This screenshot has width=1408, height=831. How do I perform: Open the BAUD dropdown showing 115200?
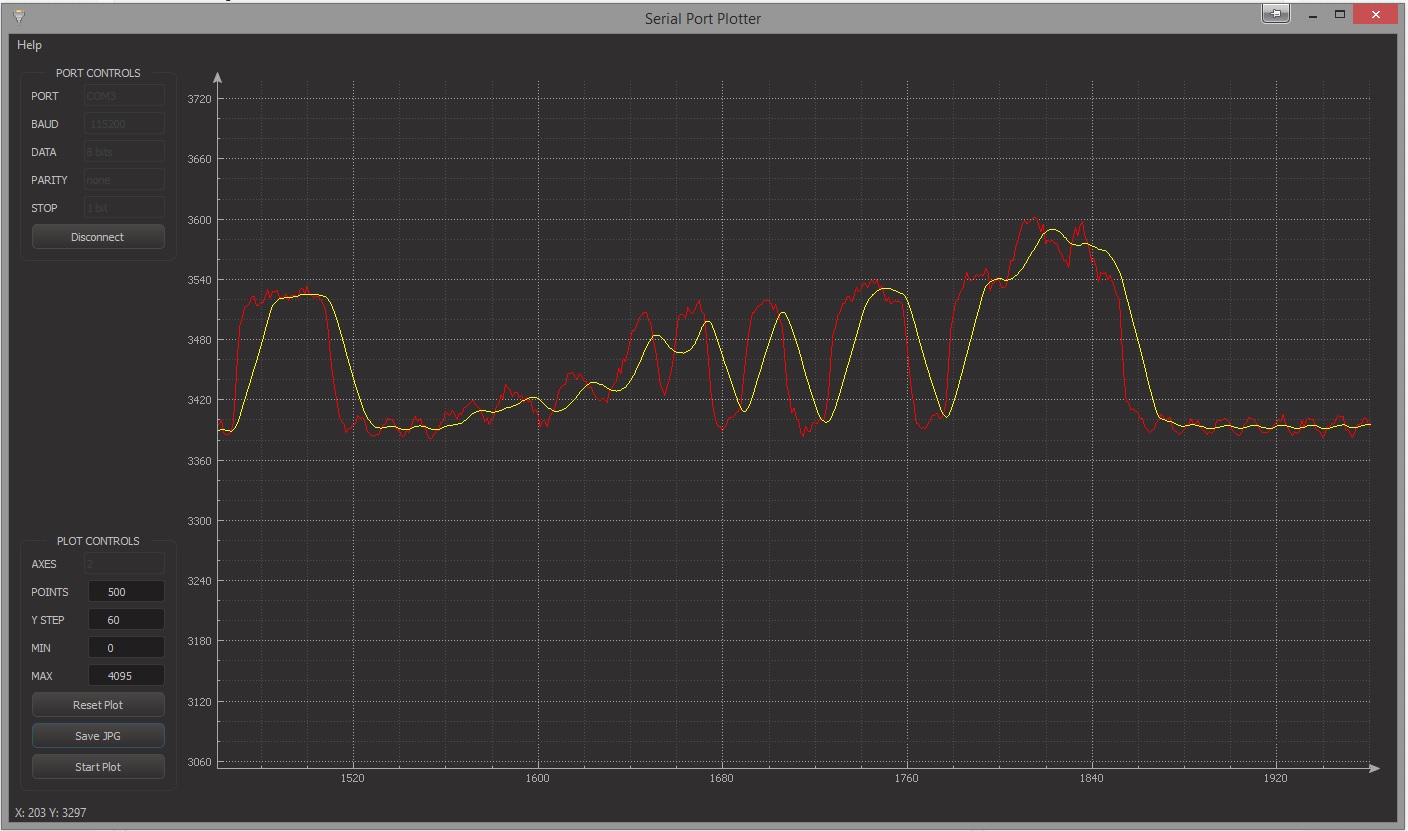click(125, 124)
